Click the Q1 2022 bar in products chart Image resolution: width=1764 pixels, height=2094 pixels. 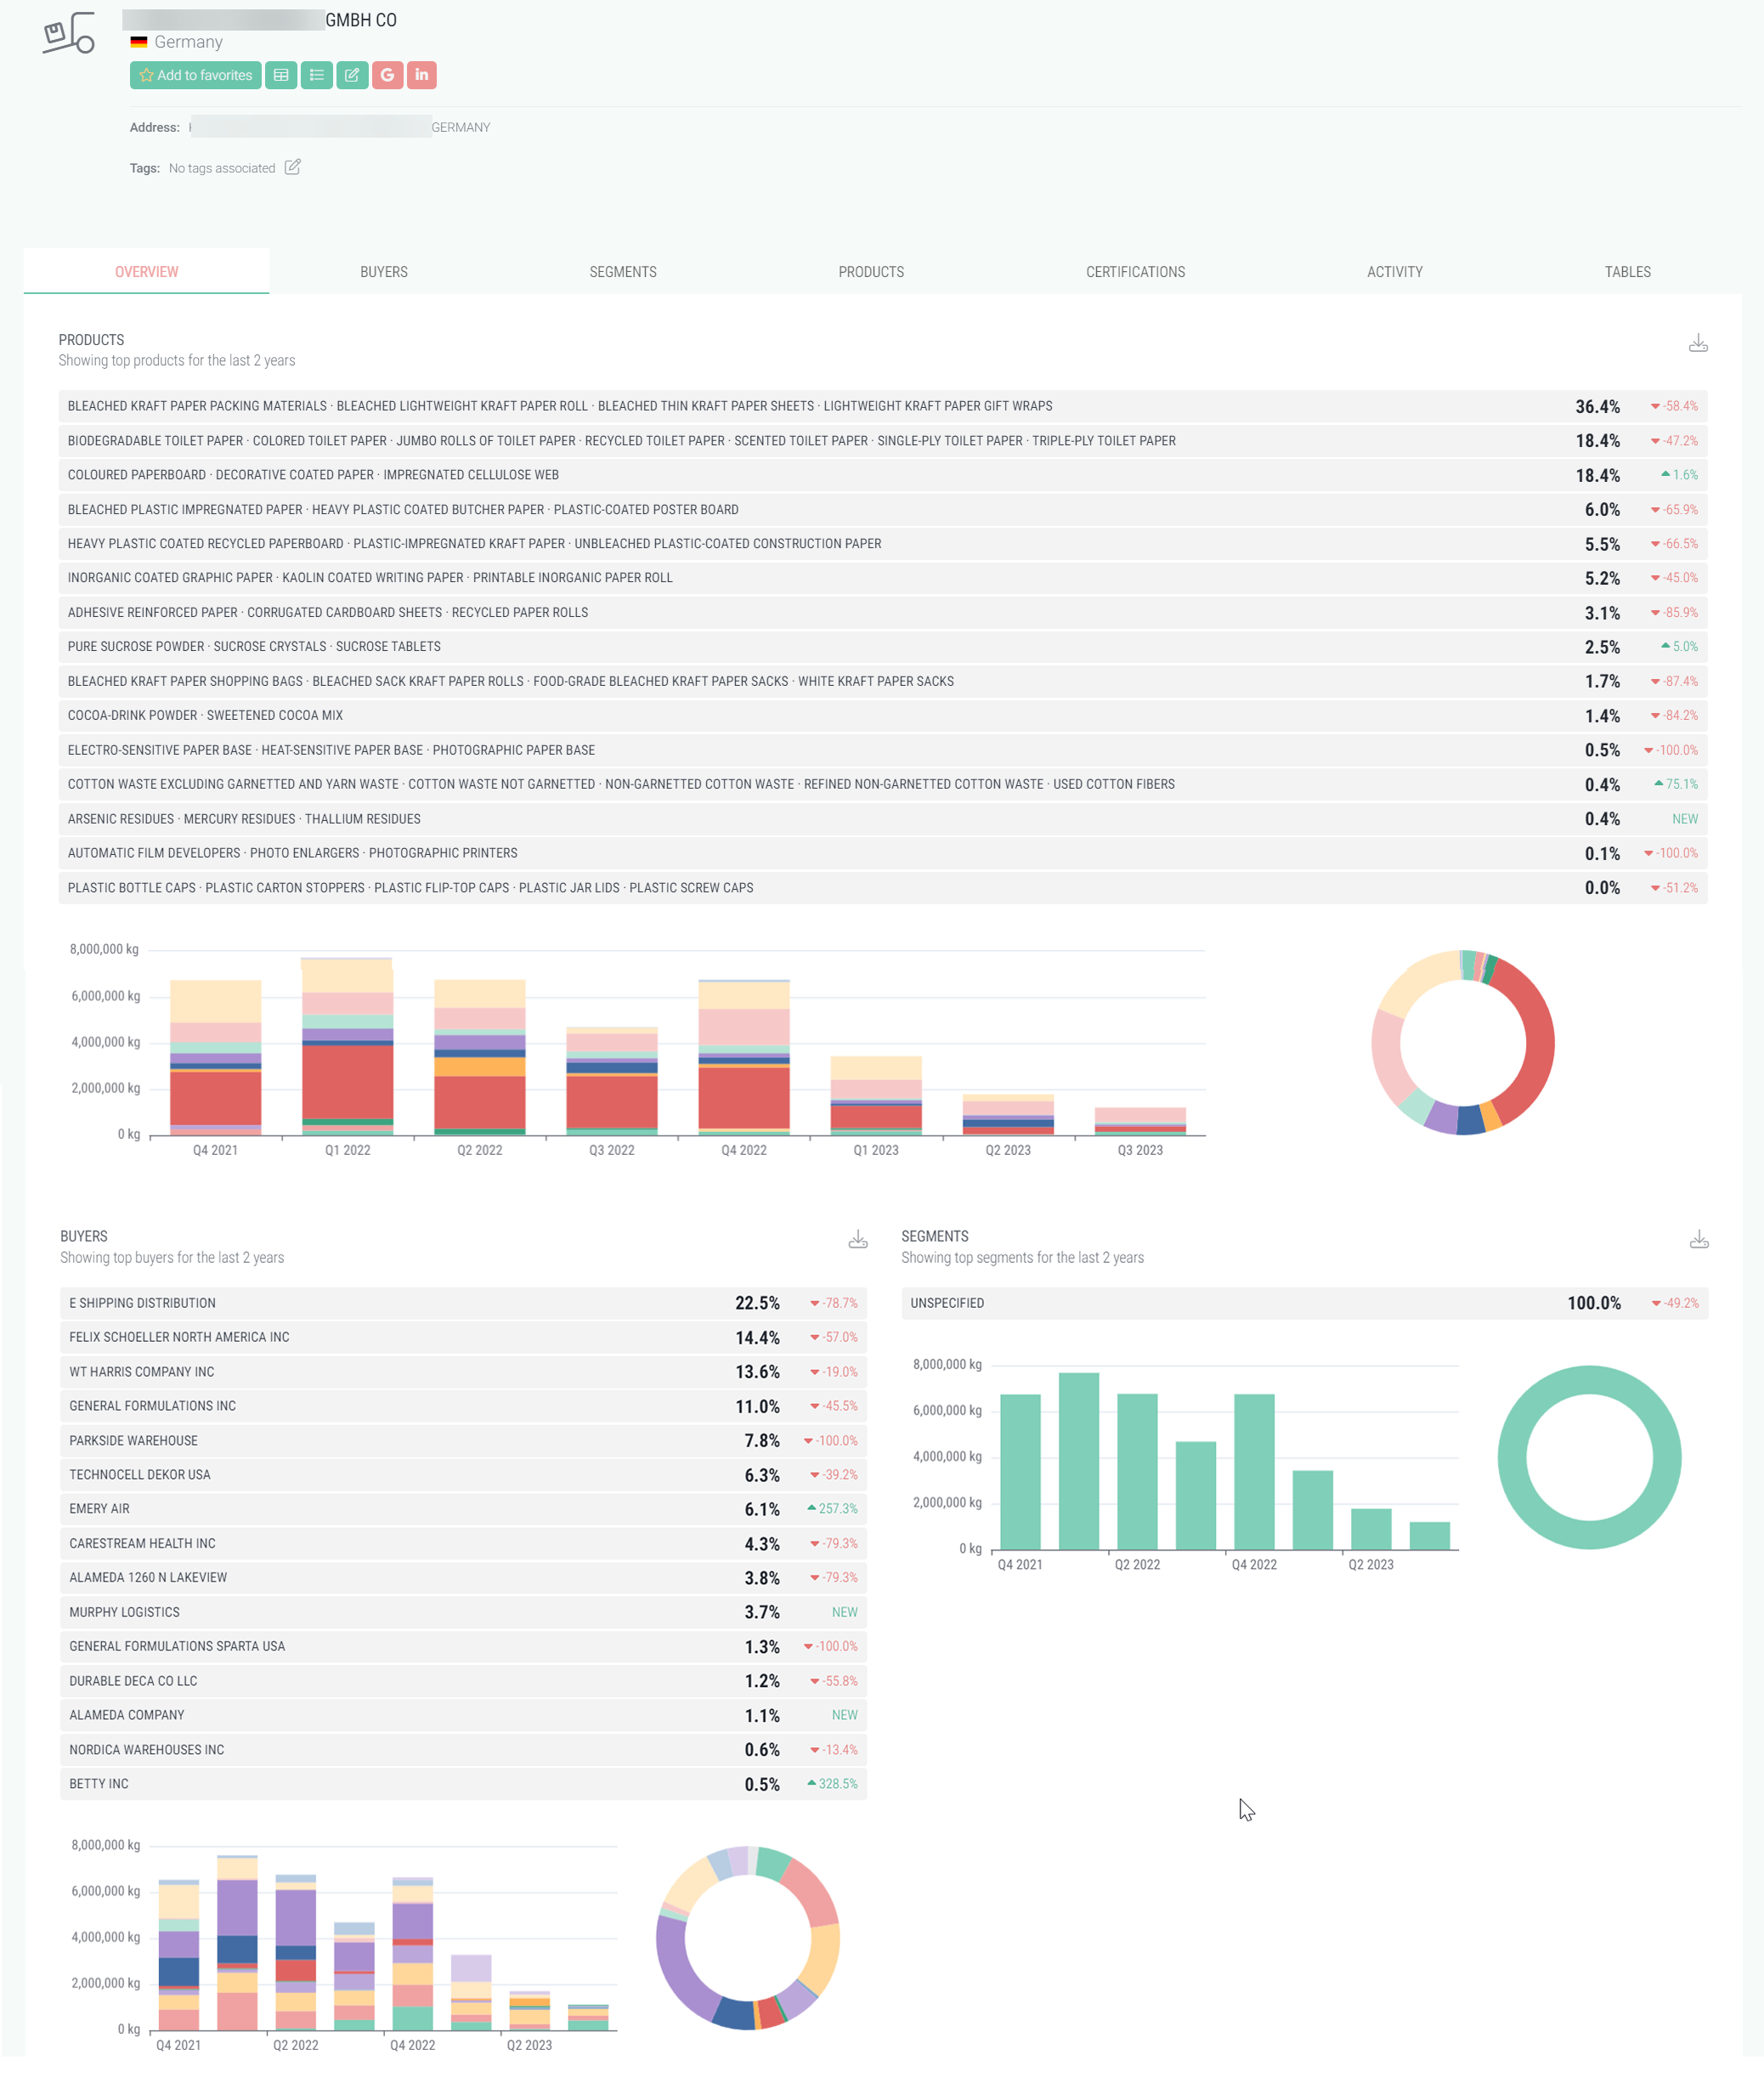(347, 1046)
